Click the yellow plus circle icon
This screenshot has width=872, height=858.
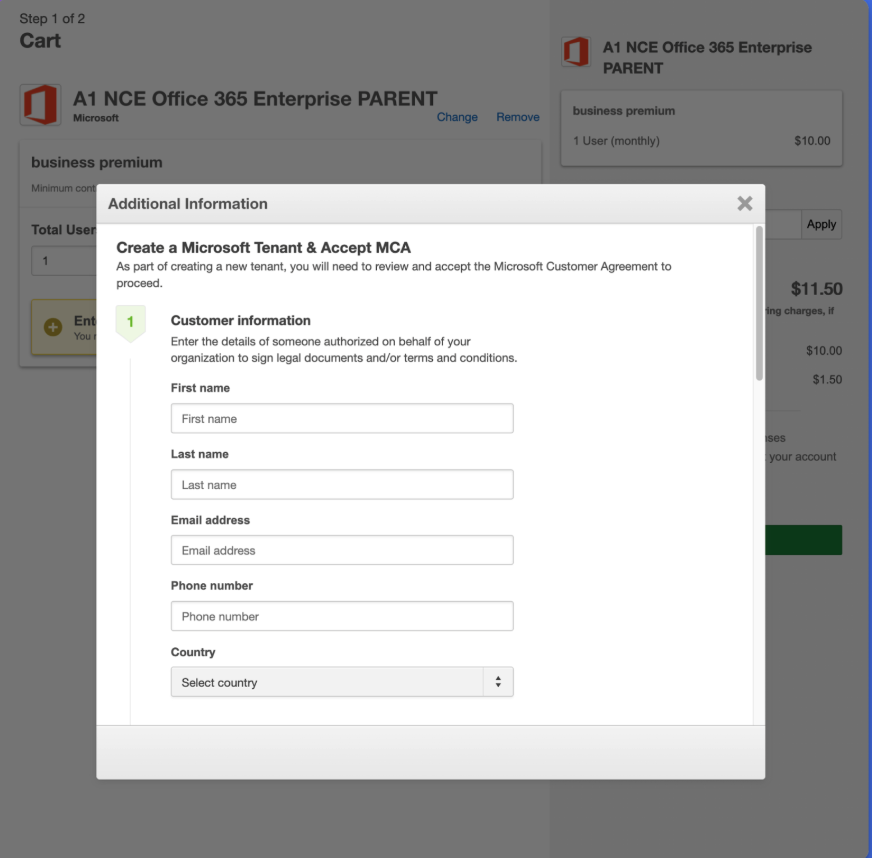point(53,328)
